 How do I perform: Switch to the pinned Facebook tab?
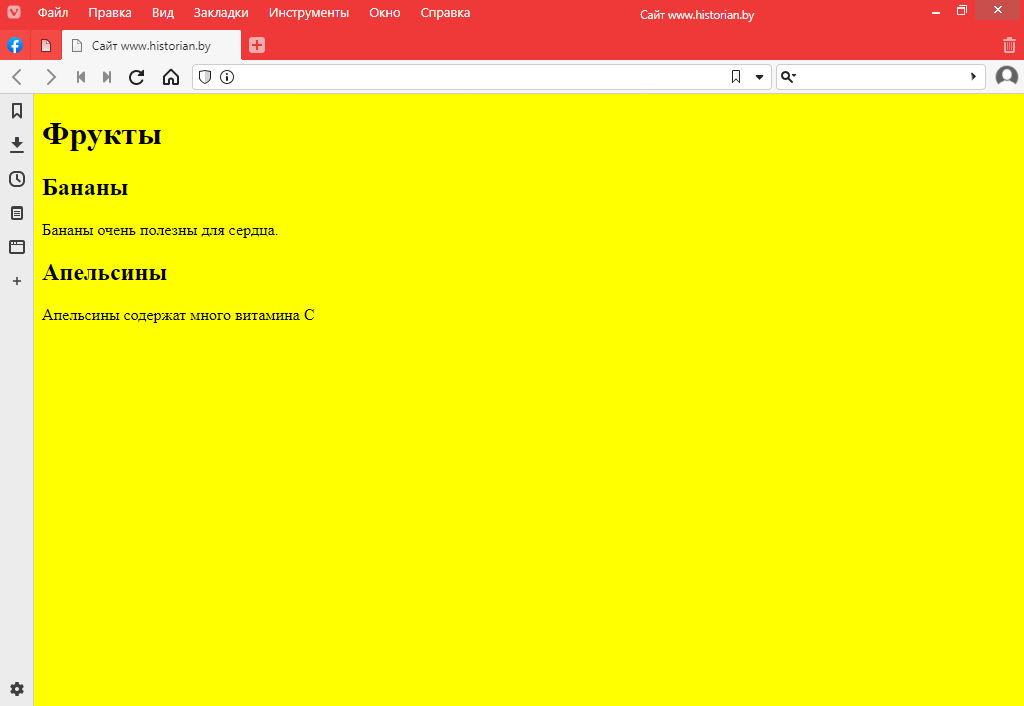click(15, 45)
